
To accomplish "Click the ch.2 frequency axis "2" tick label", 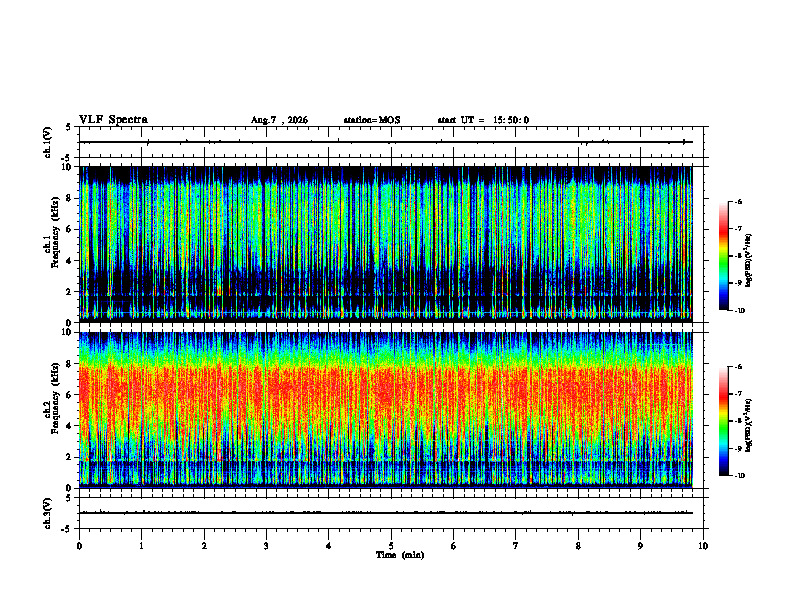I will 69,458.
